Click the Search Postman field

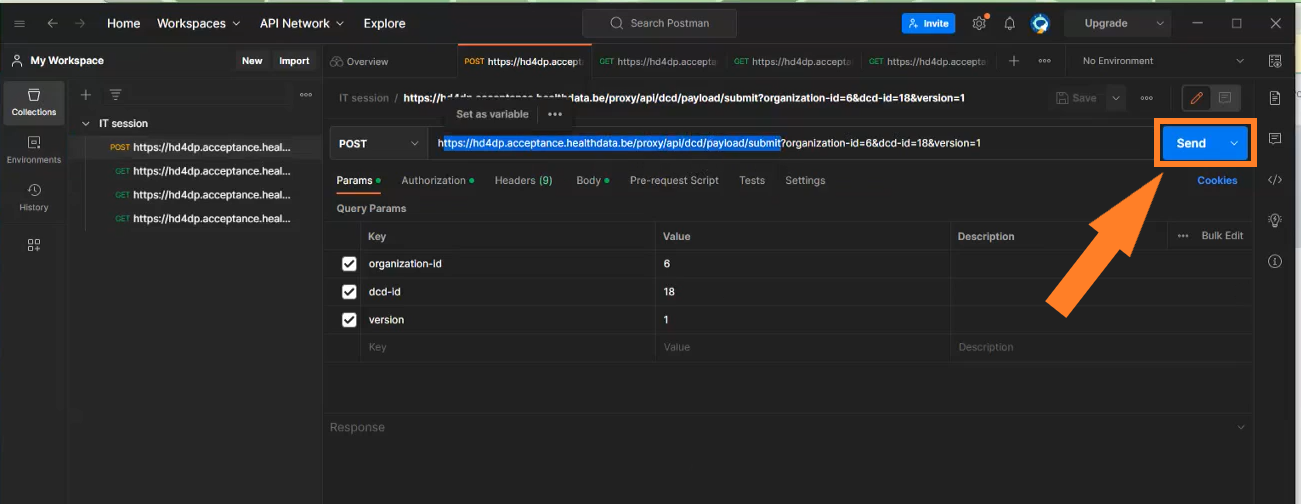[659, 23]
